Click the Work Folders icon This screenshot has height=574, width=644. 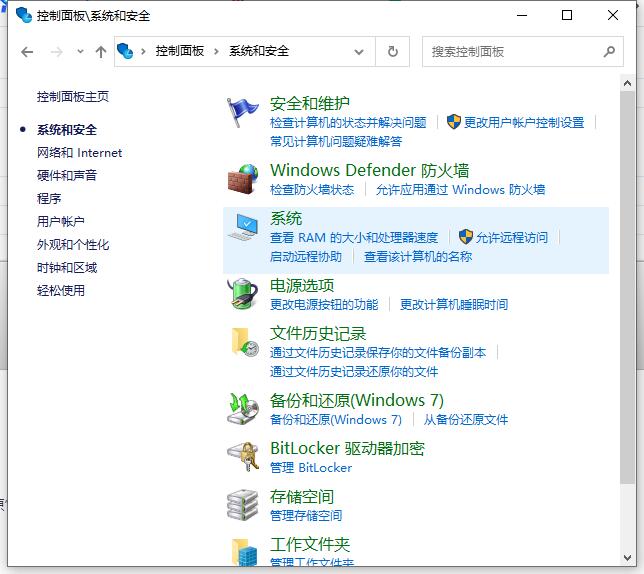[245, 552]
